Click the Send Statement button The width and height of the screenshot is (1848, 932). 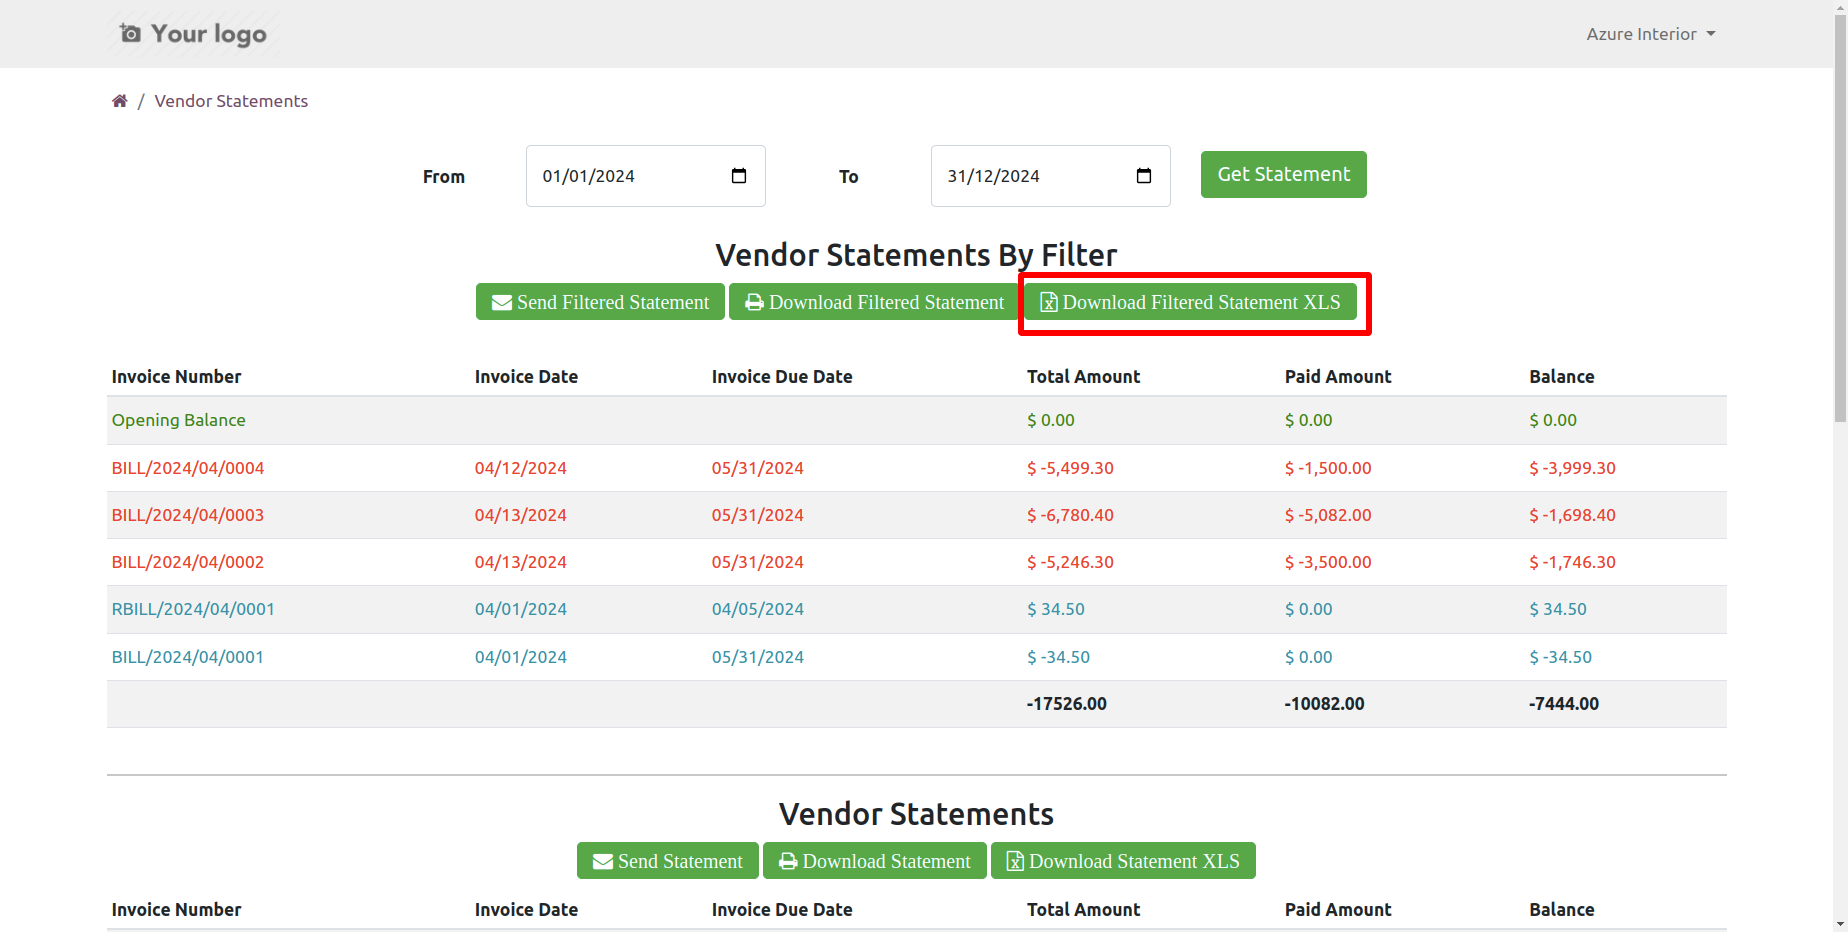[x=668, y=861]
